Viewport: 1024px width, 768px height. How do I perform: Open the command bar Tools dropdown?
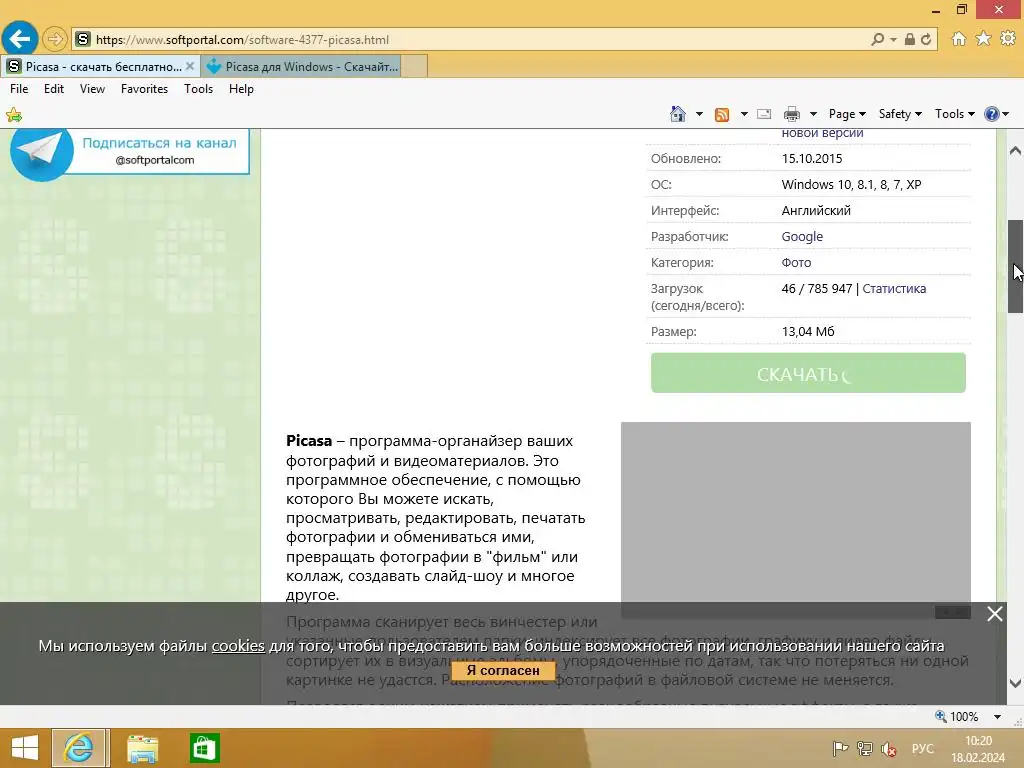(x=955, y=114)
